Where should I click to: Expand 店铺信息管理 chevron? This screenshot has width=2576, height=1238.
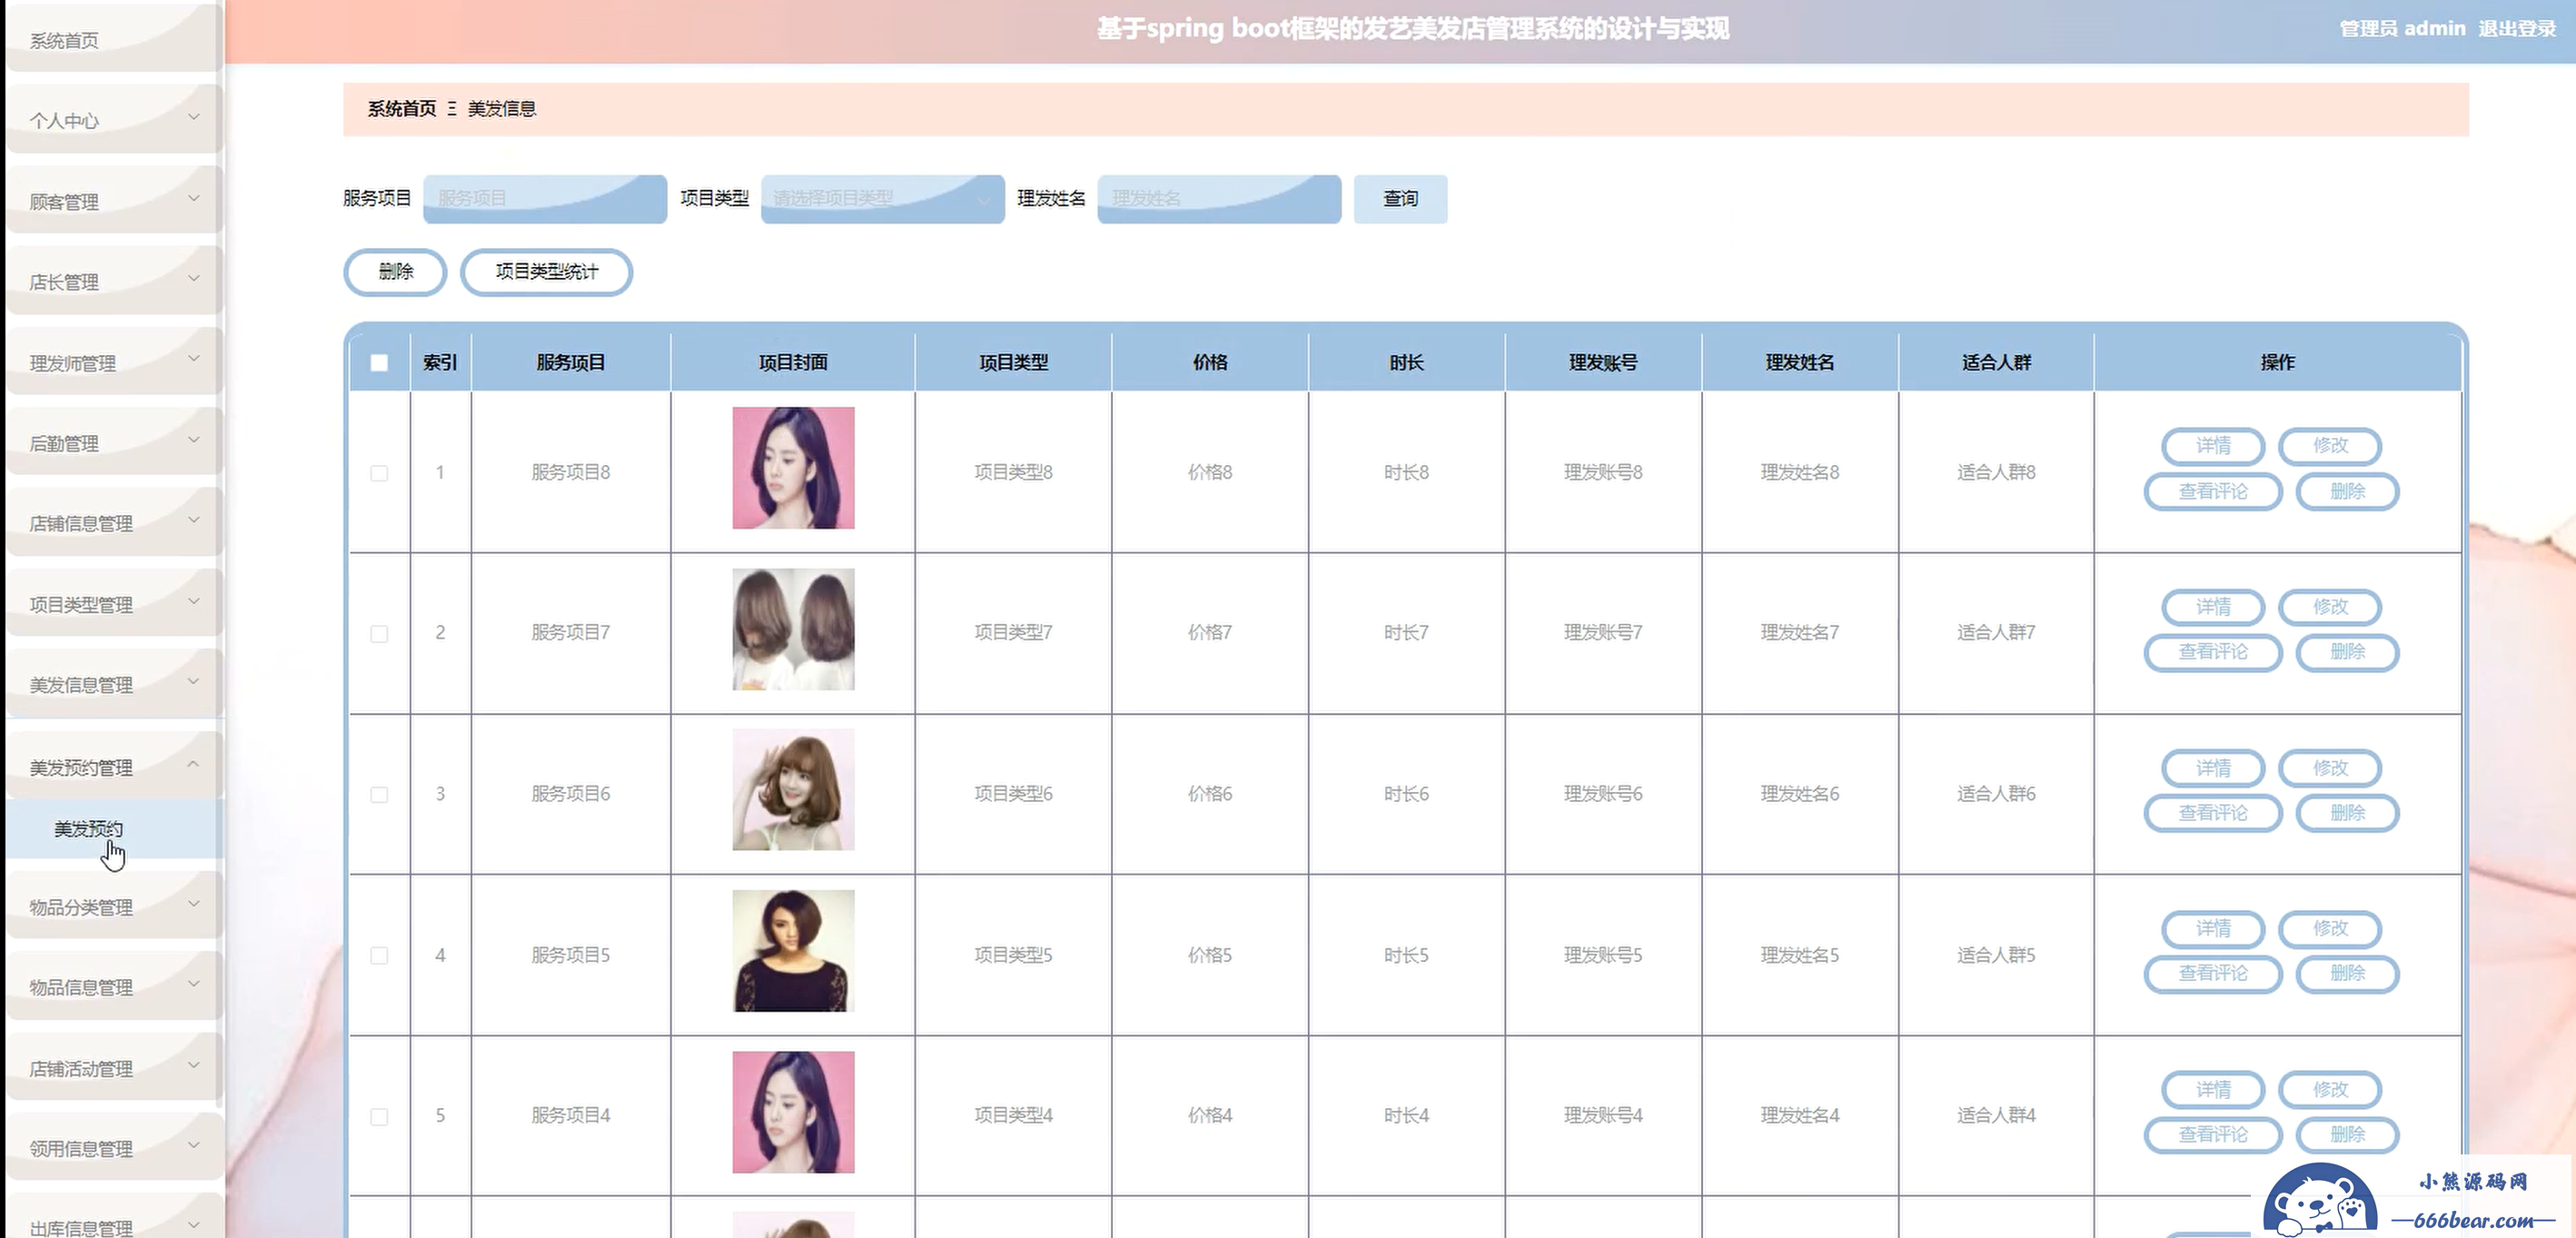(194, 520)
